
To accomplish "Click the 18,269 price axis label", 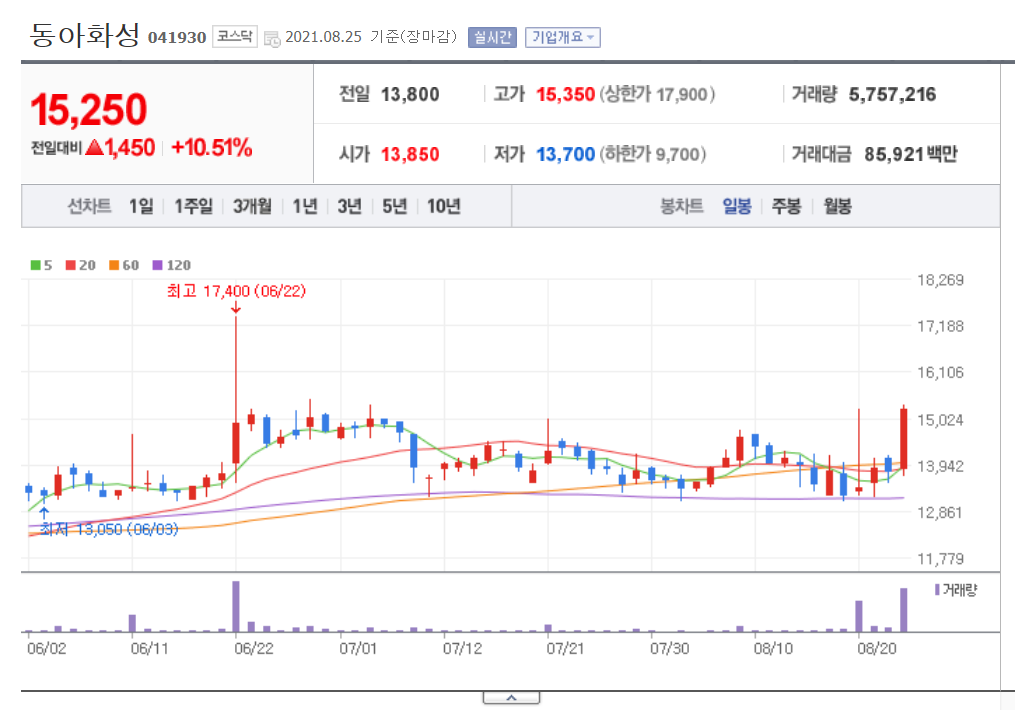I will pos(940,280).
